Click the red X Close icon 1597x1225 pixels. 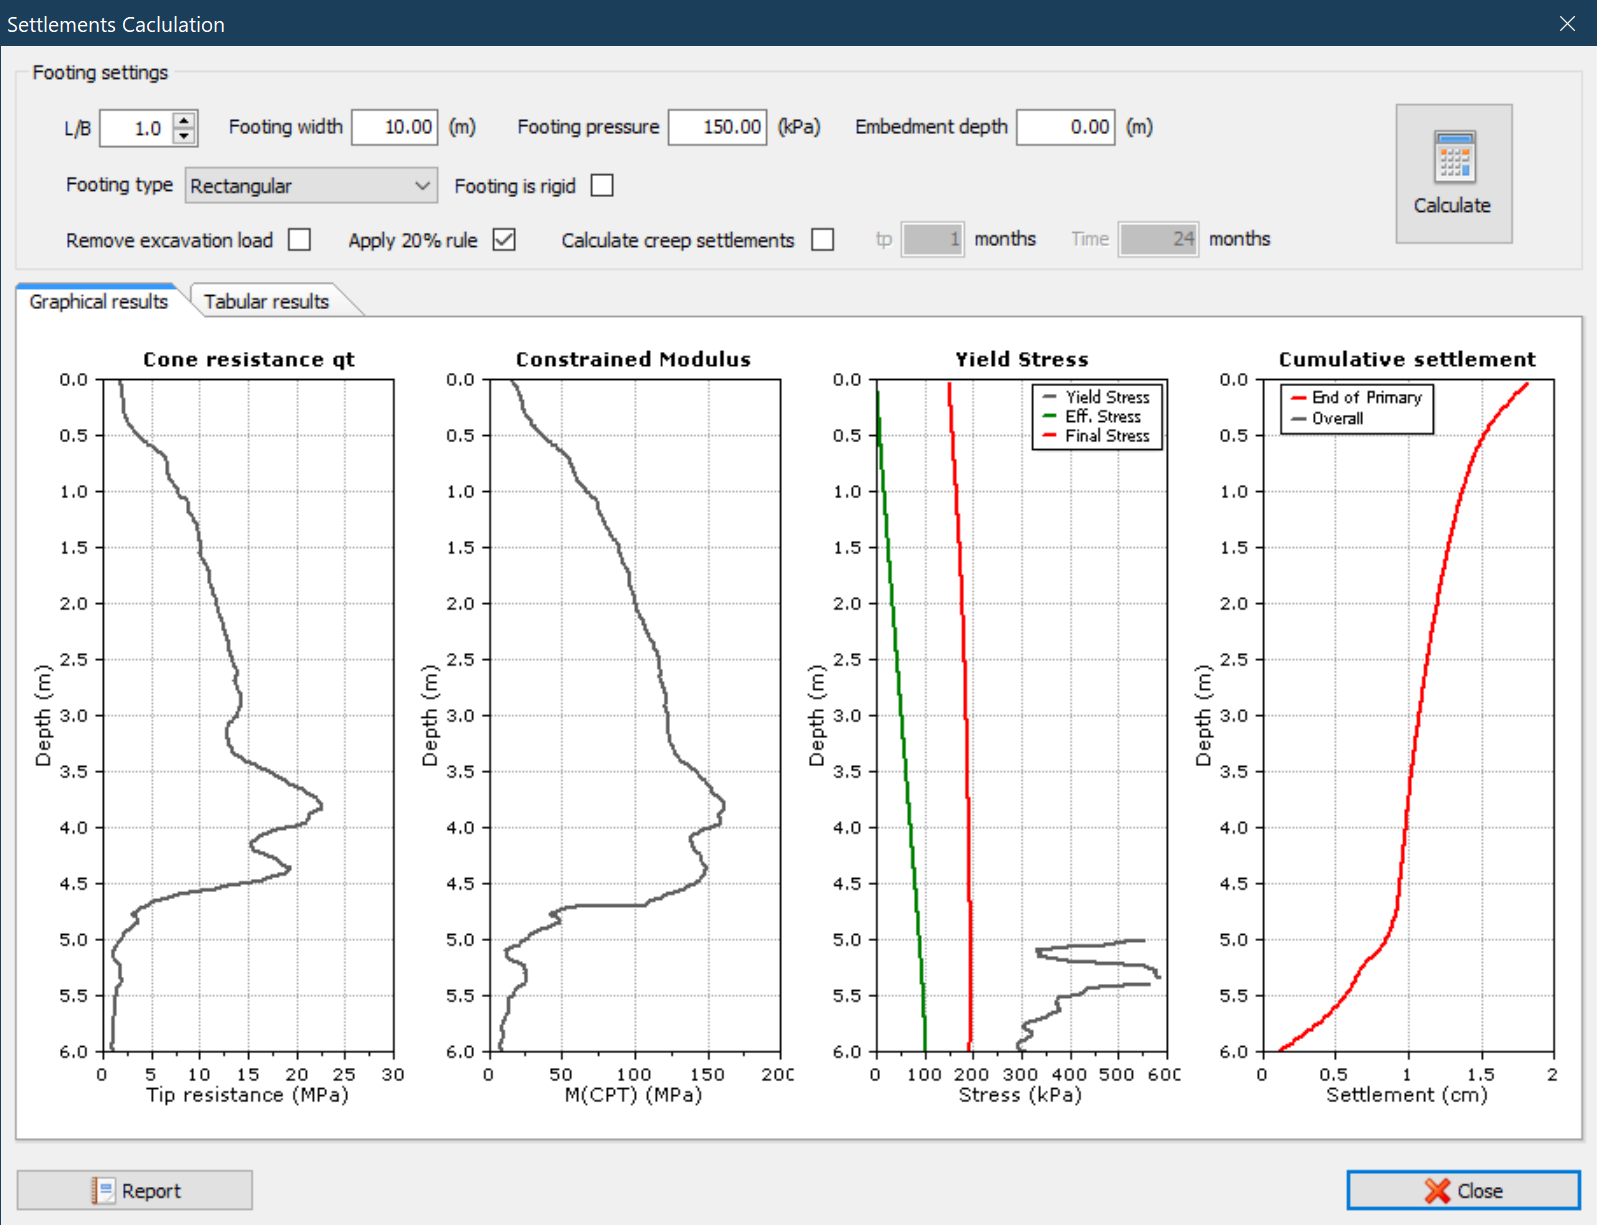(1437, 1190)
